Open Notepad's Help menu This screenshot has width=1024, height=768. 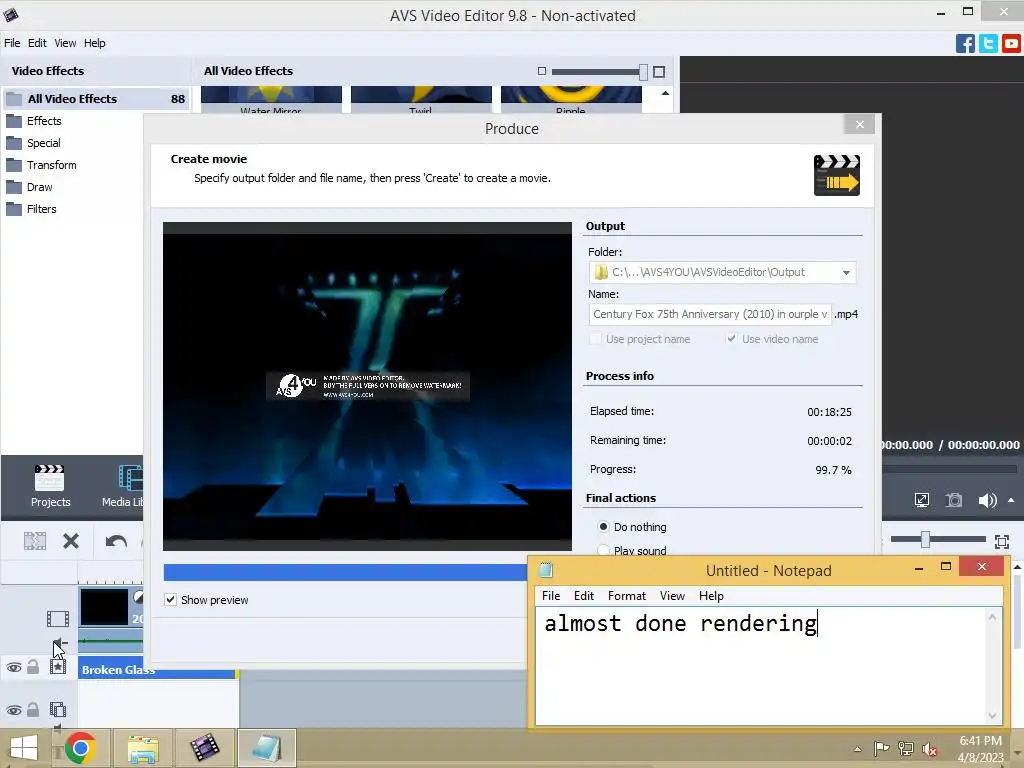pyautogui.click(x=711, y=596)
